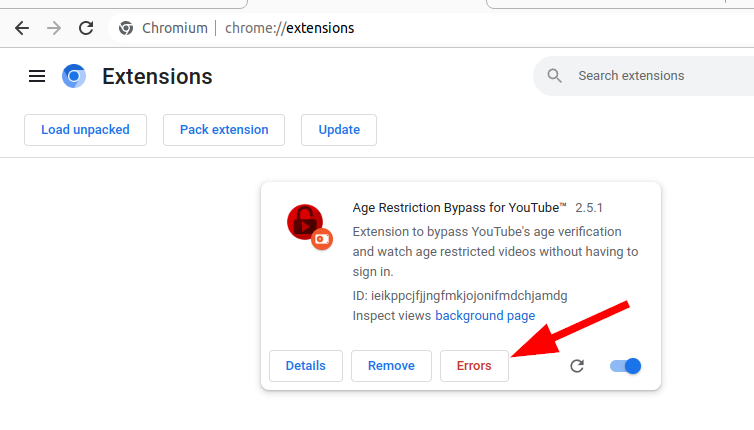Go back using the browser back arrow
Image resolution: width=754 pixels, height=430 pixels.
[22, 28]
